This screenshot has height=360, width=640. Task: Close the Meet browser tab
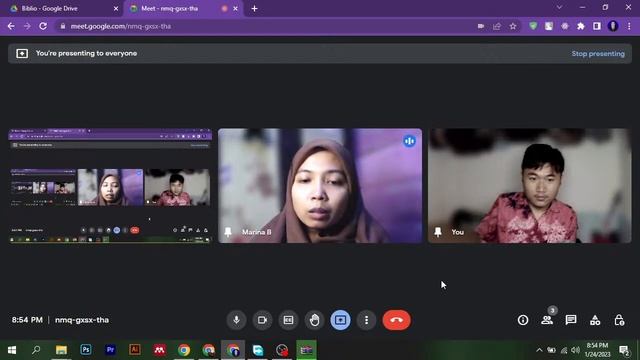point(236,9)
